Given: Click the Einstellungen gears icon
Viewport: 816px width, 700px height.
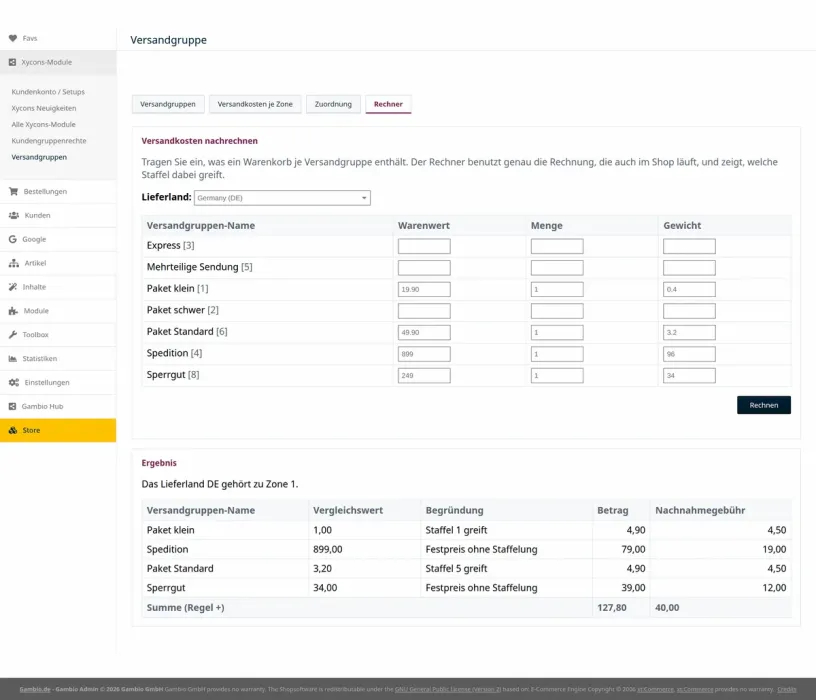Looking at the screenshot, I should click(14, 383).
